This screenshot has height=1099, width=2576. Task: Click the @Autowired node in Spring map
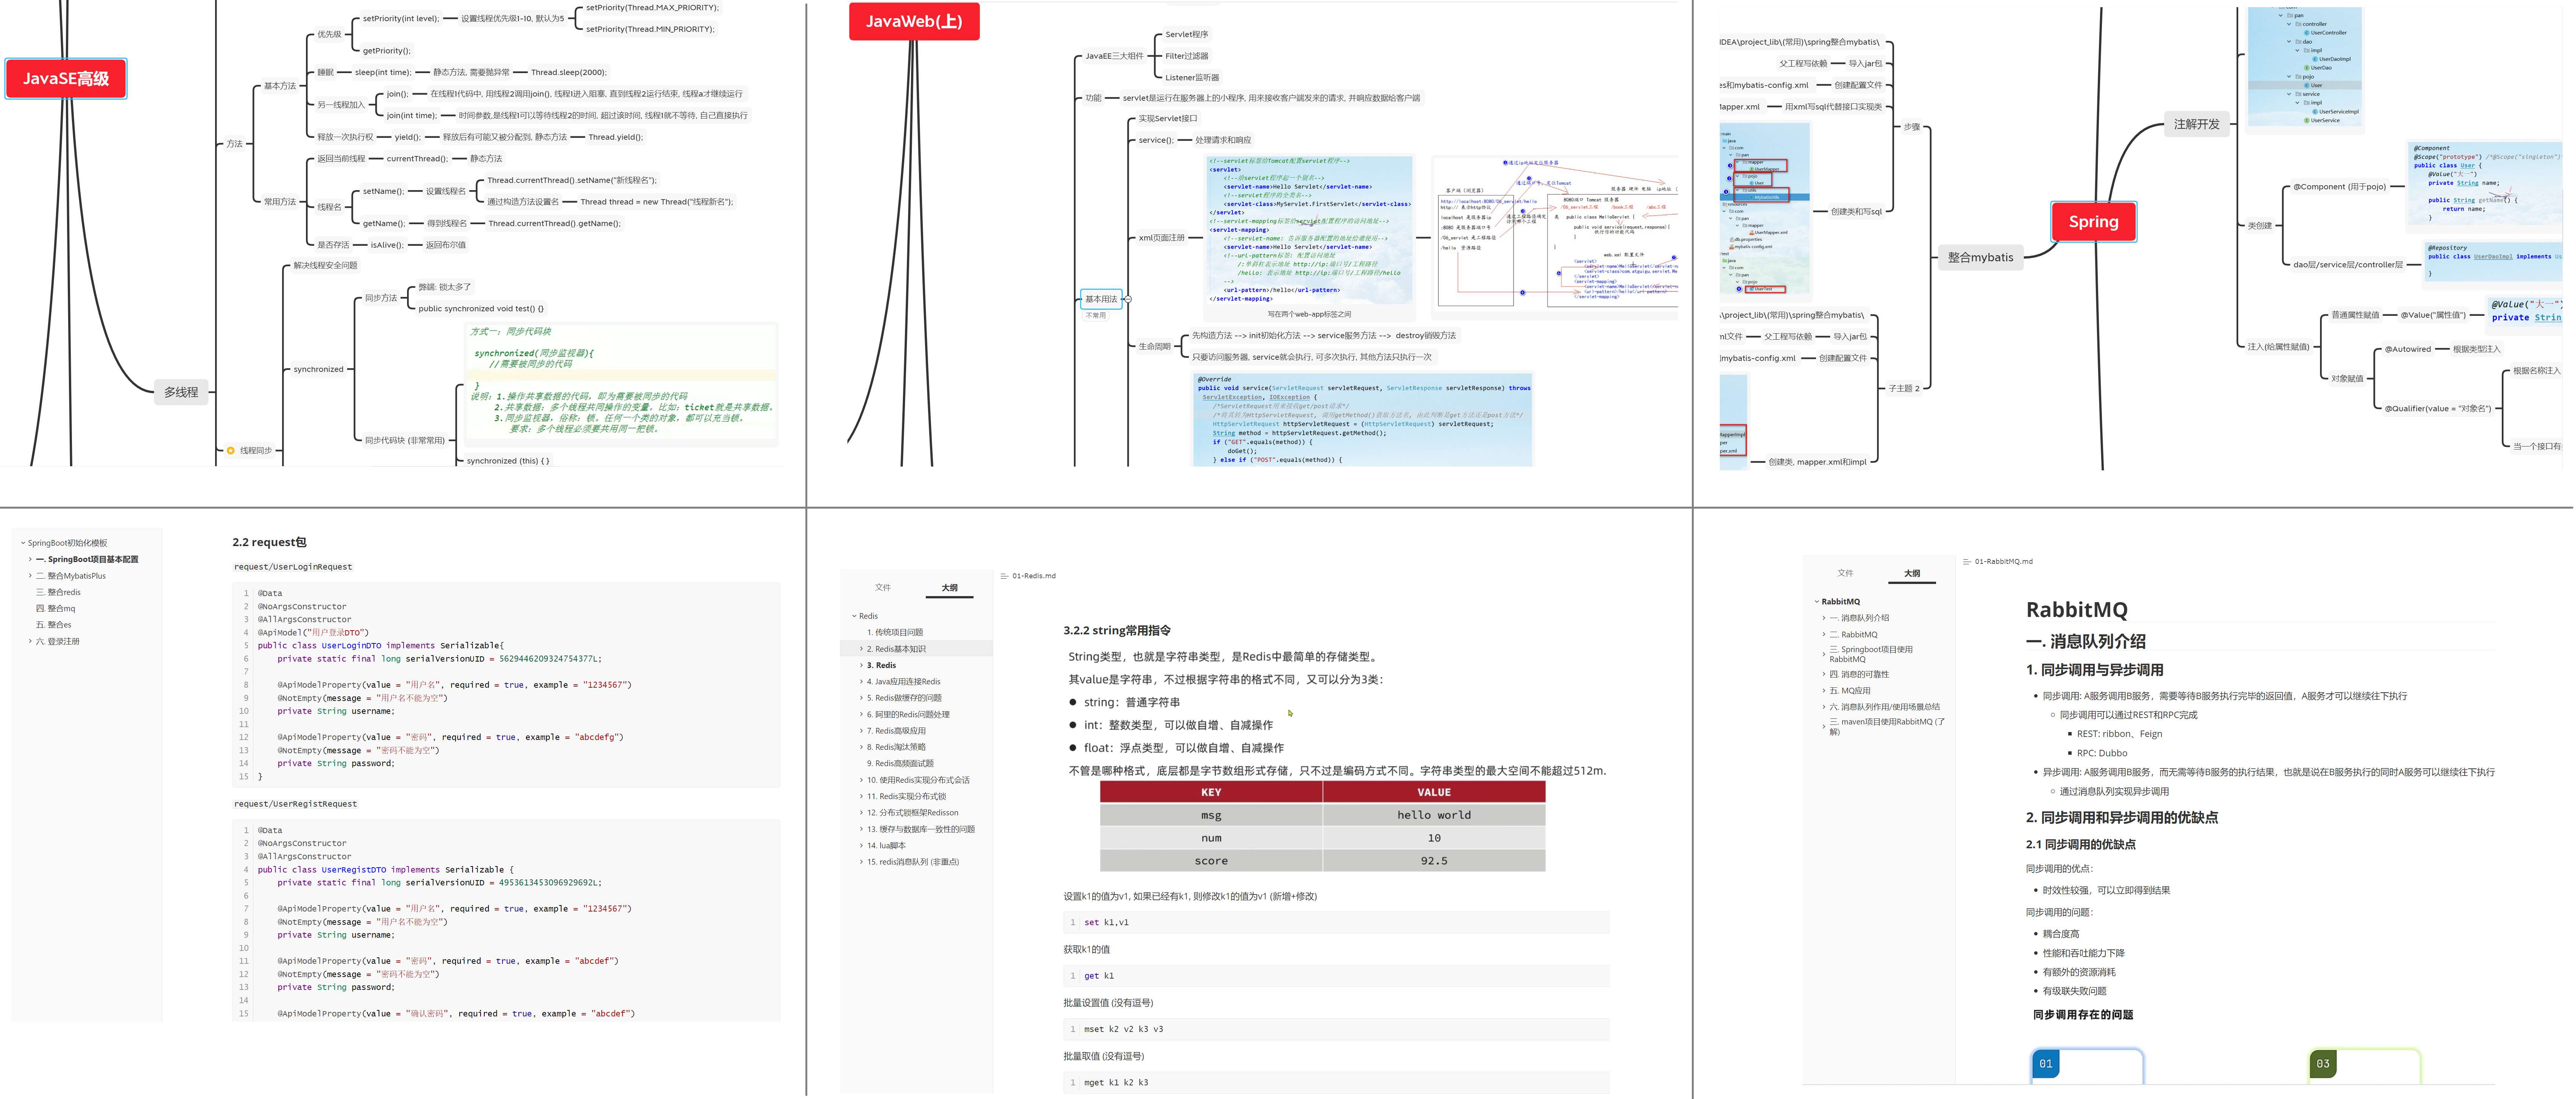click(2407, 349)
